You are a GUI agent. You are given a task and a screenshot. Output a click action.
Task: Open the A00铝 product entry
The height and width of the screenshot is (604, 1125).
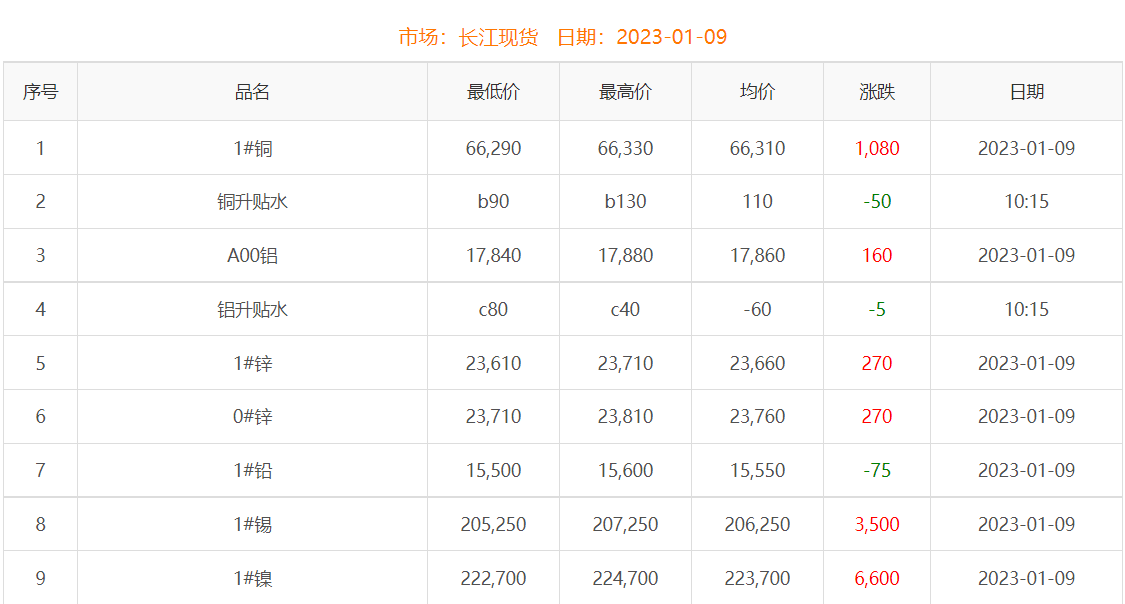252,256
